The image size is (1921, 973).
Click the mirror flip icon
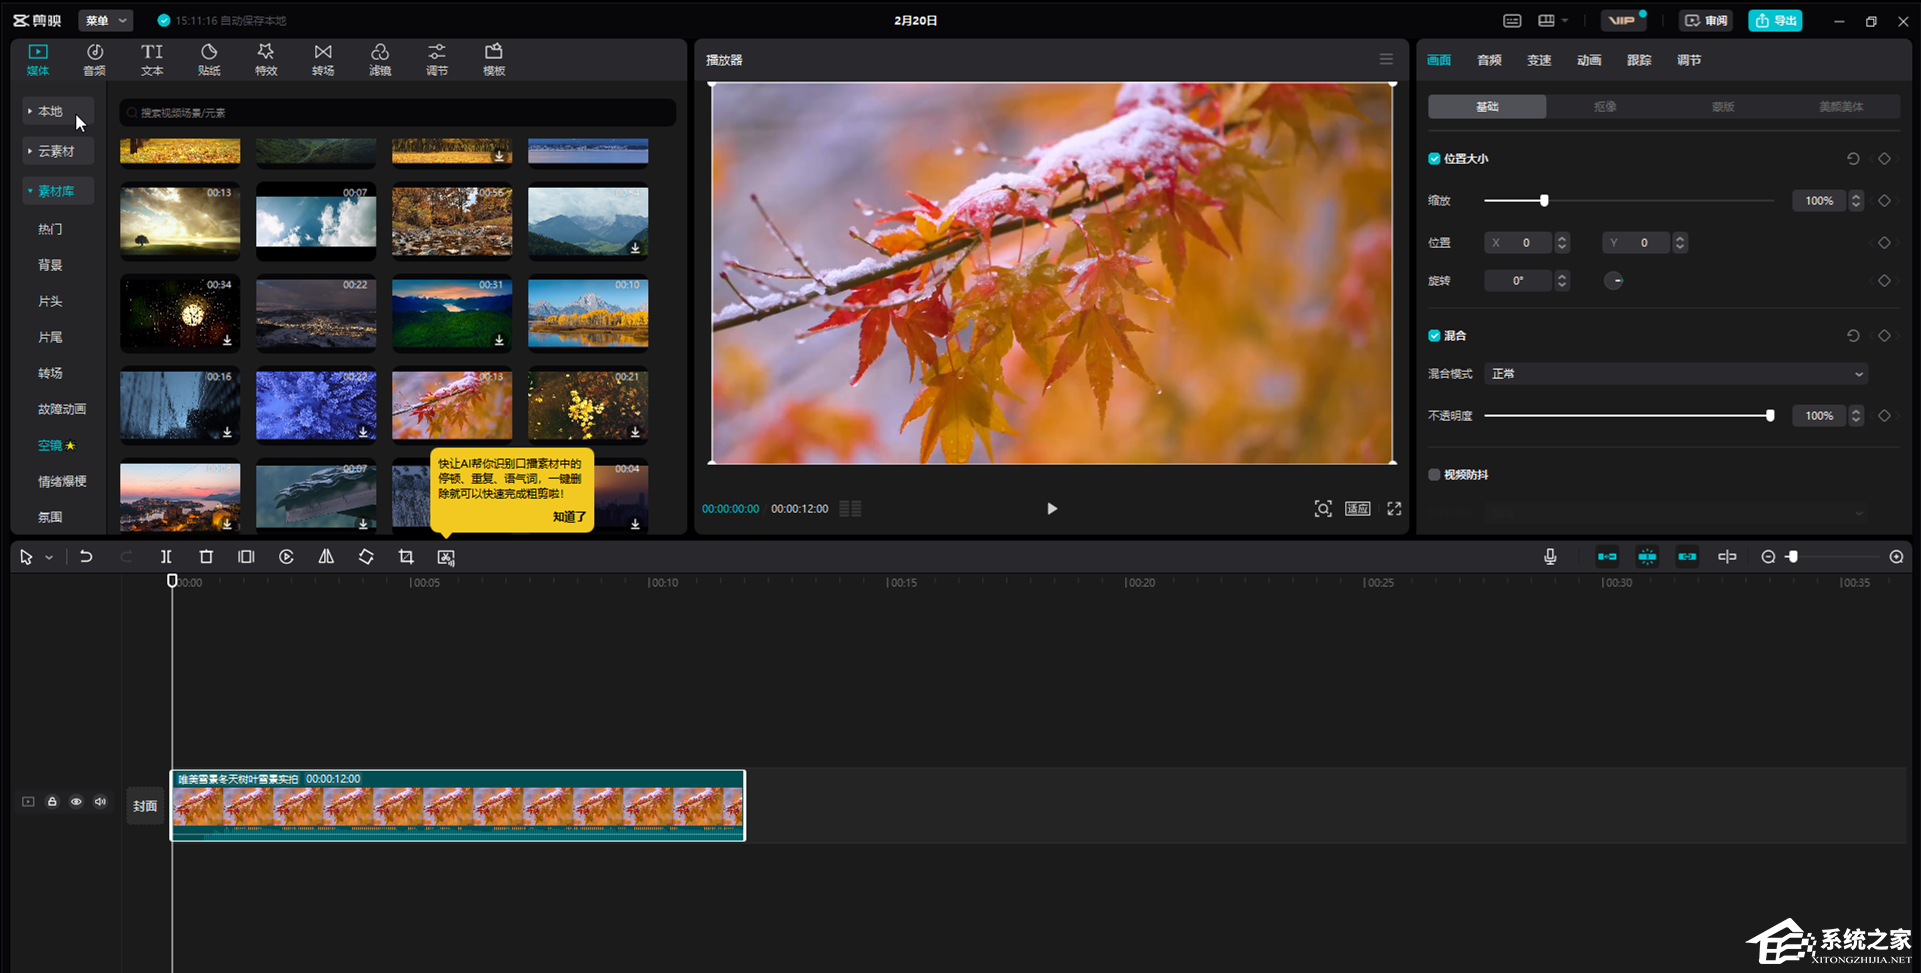(326, 557)
